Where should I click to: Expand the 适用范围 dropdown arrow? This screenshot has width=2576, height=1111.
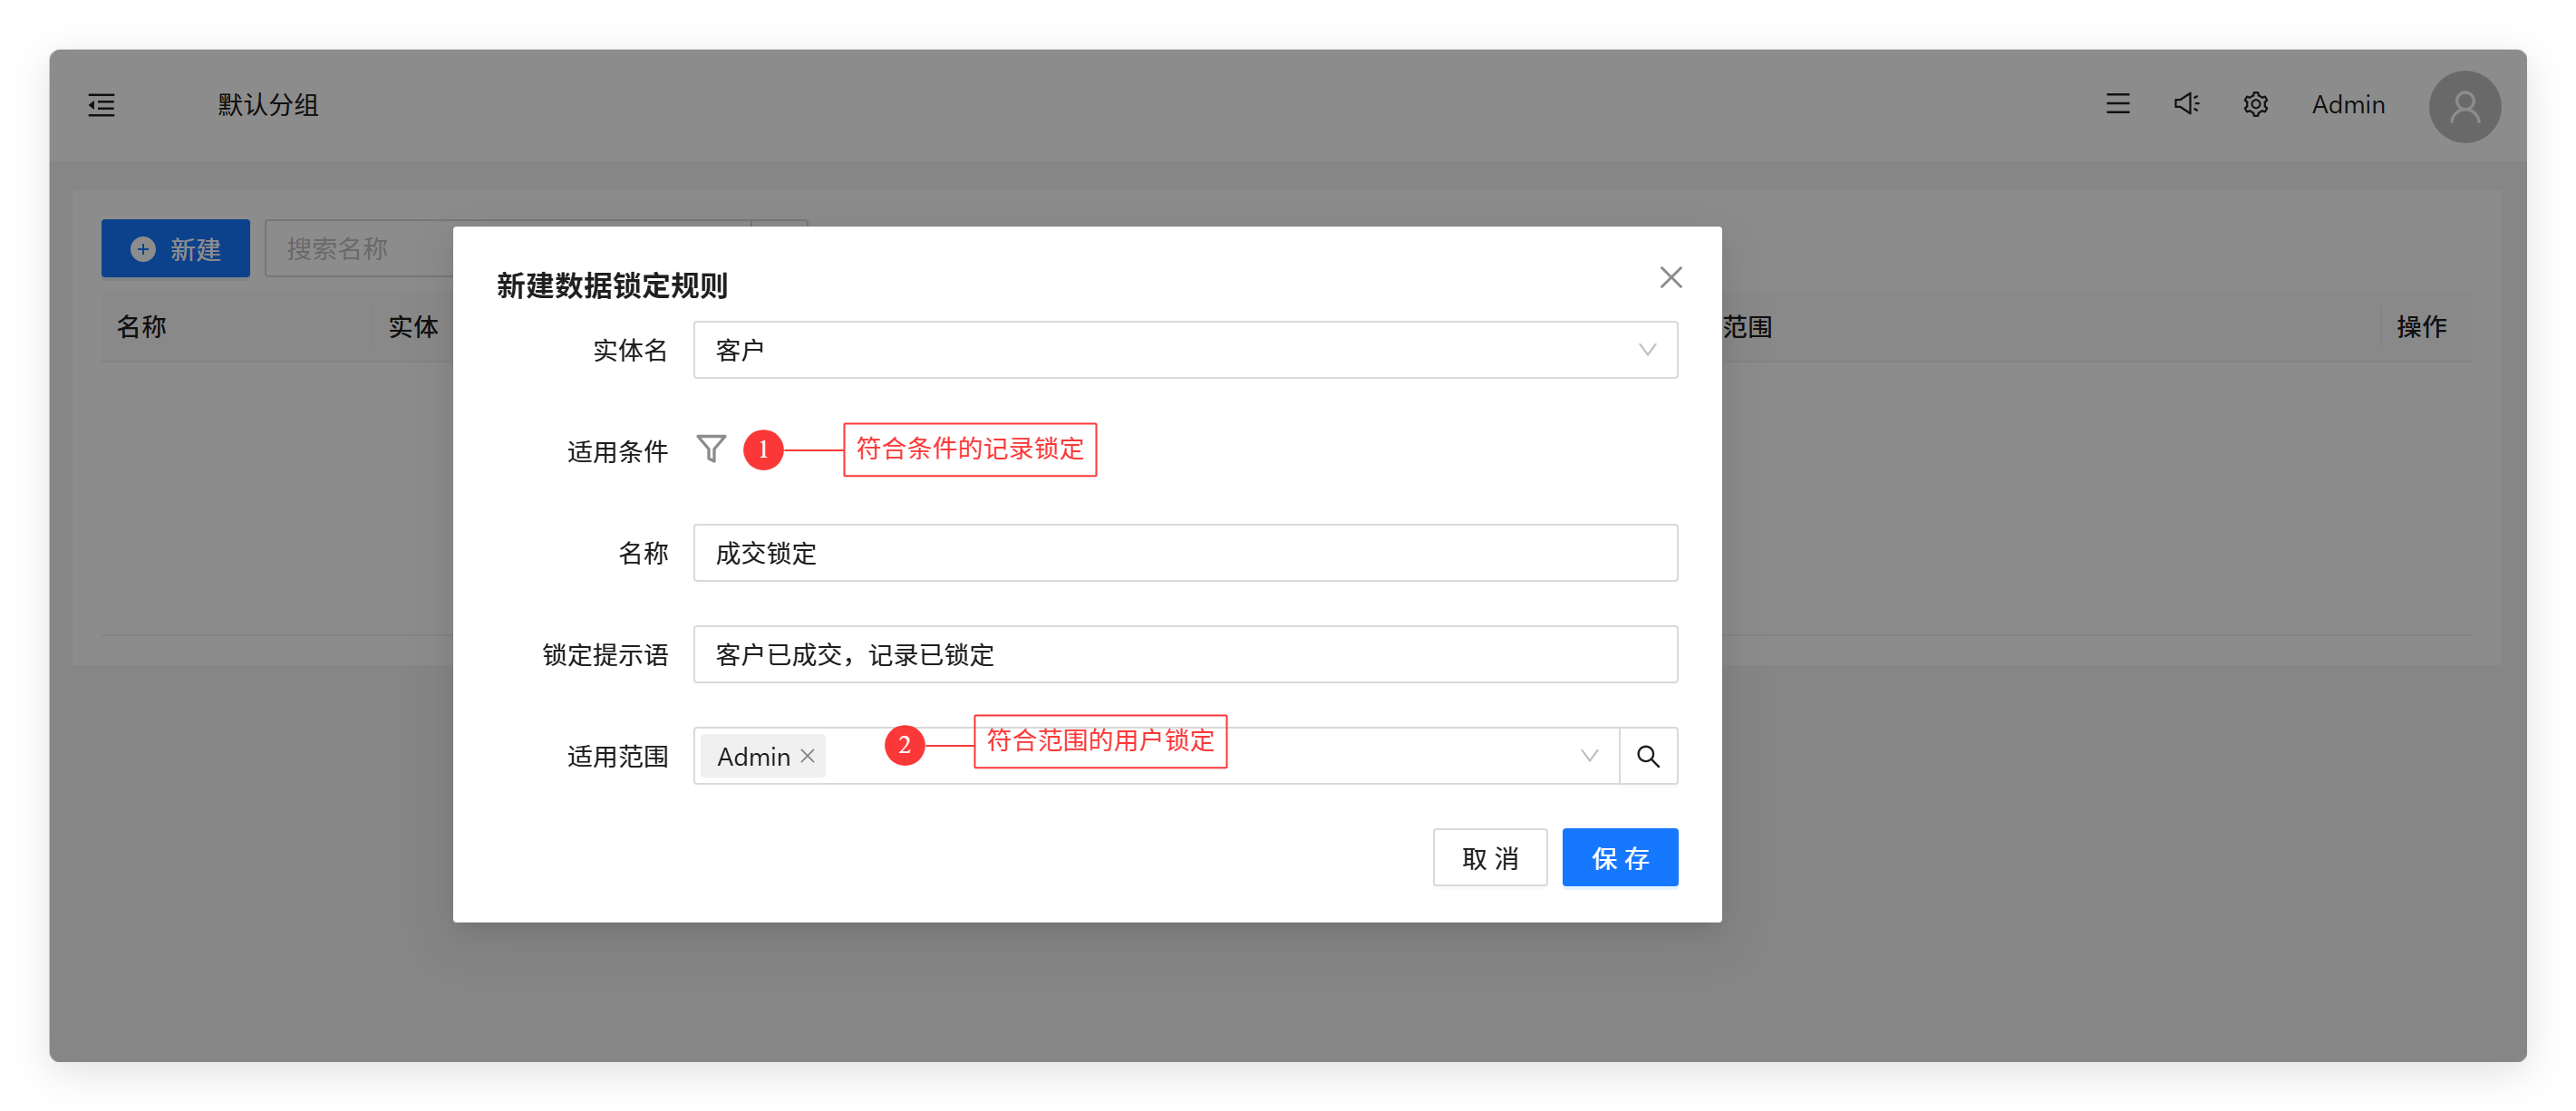(x=1589, y=756)
